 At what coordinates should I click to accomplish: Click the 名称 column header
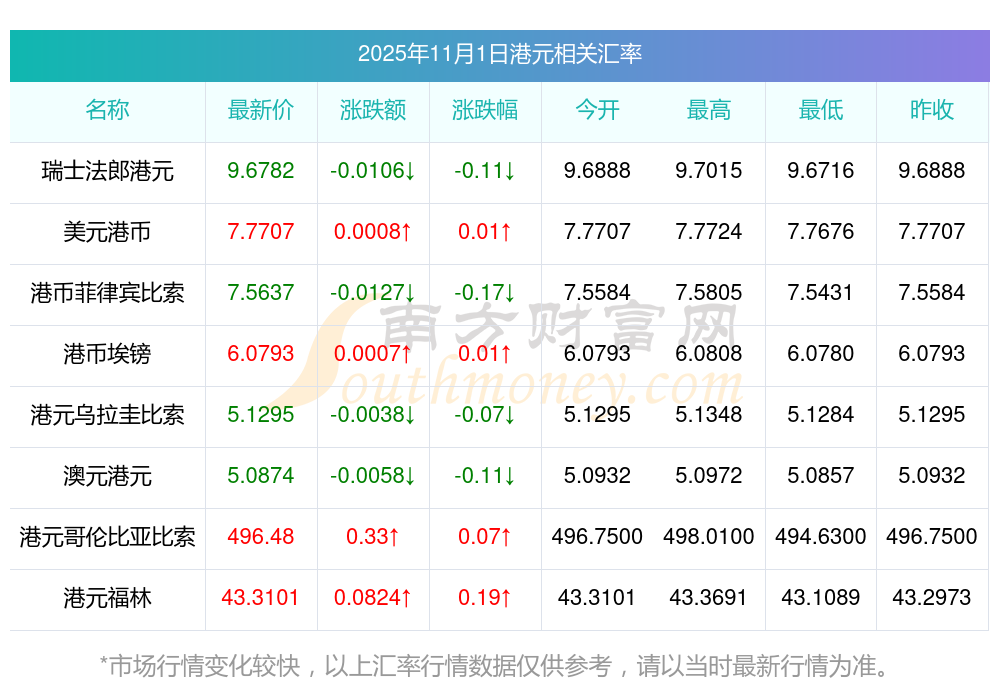(107, 110)
